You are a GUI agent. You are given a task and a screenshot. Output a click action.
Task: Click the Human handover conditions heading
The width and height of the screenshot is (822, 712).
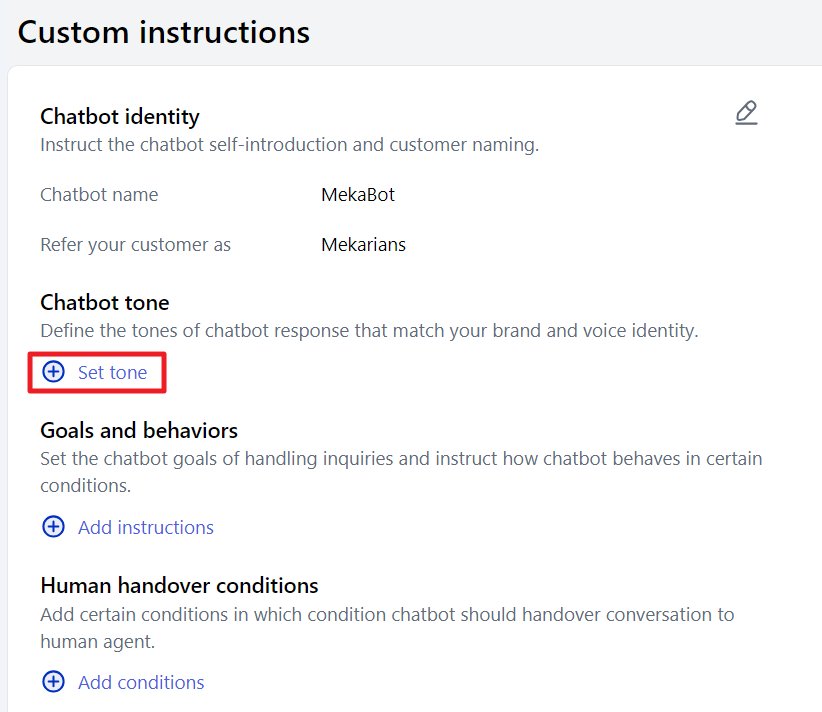tap(179, 585)
